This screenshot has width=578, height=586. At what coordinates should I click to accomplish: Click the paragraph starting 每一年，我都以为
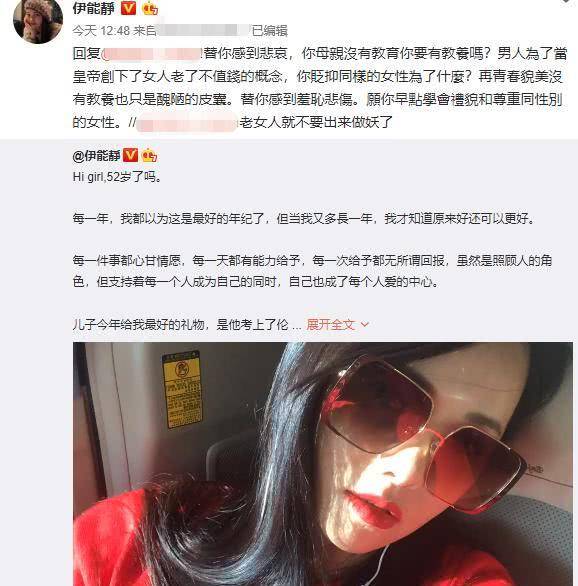(x=304, y=218)
